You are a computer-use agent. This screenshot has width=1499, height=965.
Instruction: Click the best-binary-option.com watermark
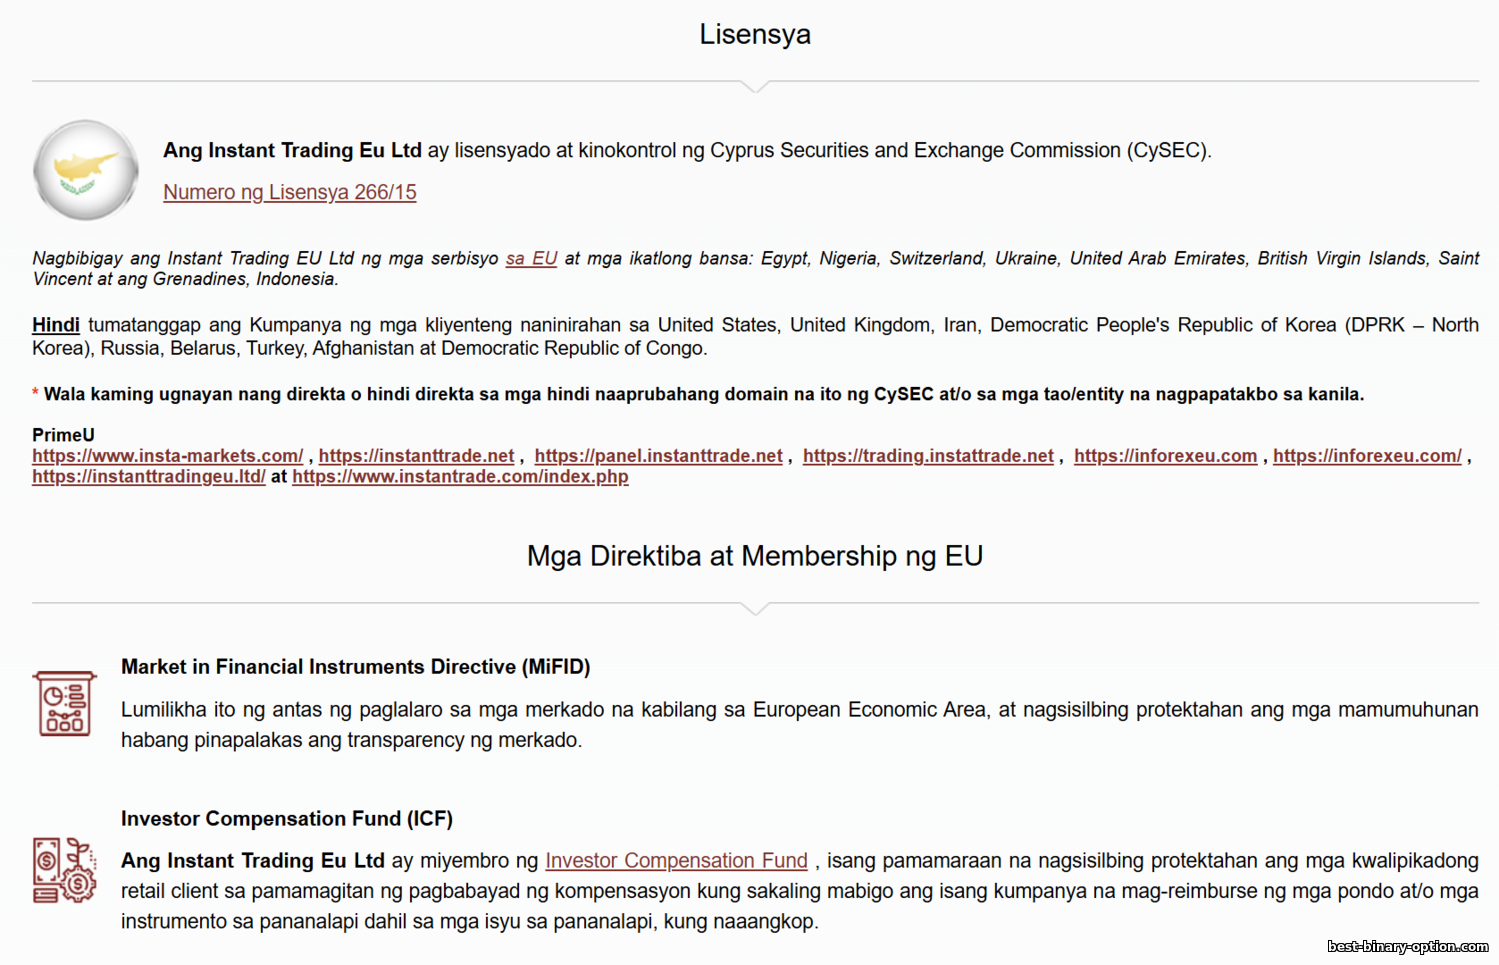[x=1407, y=946]
